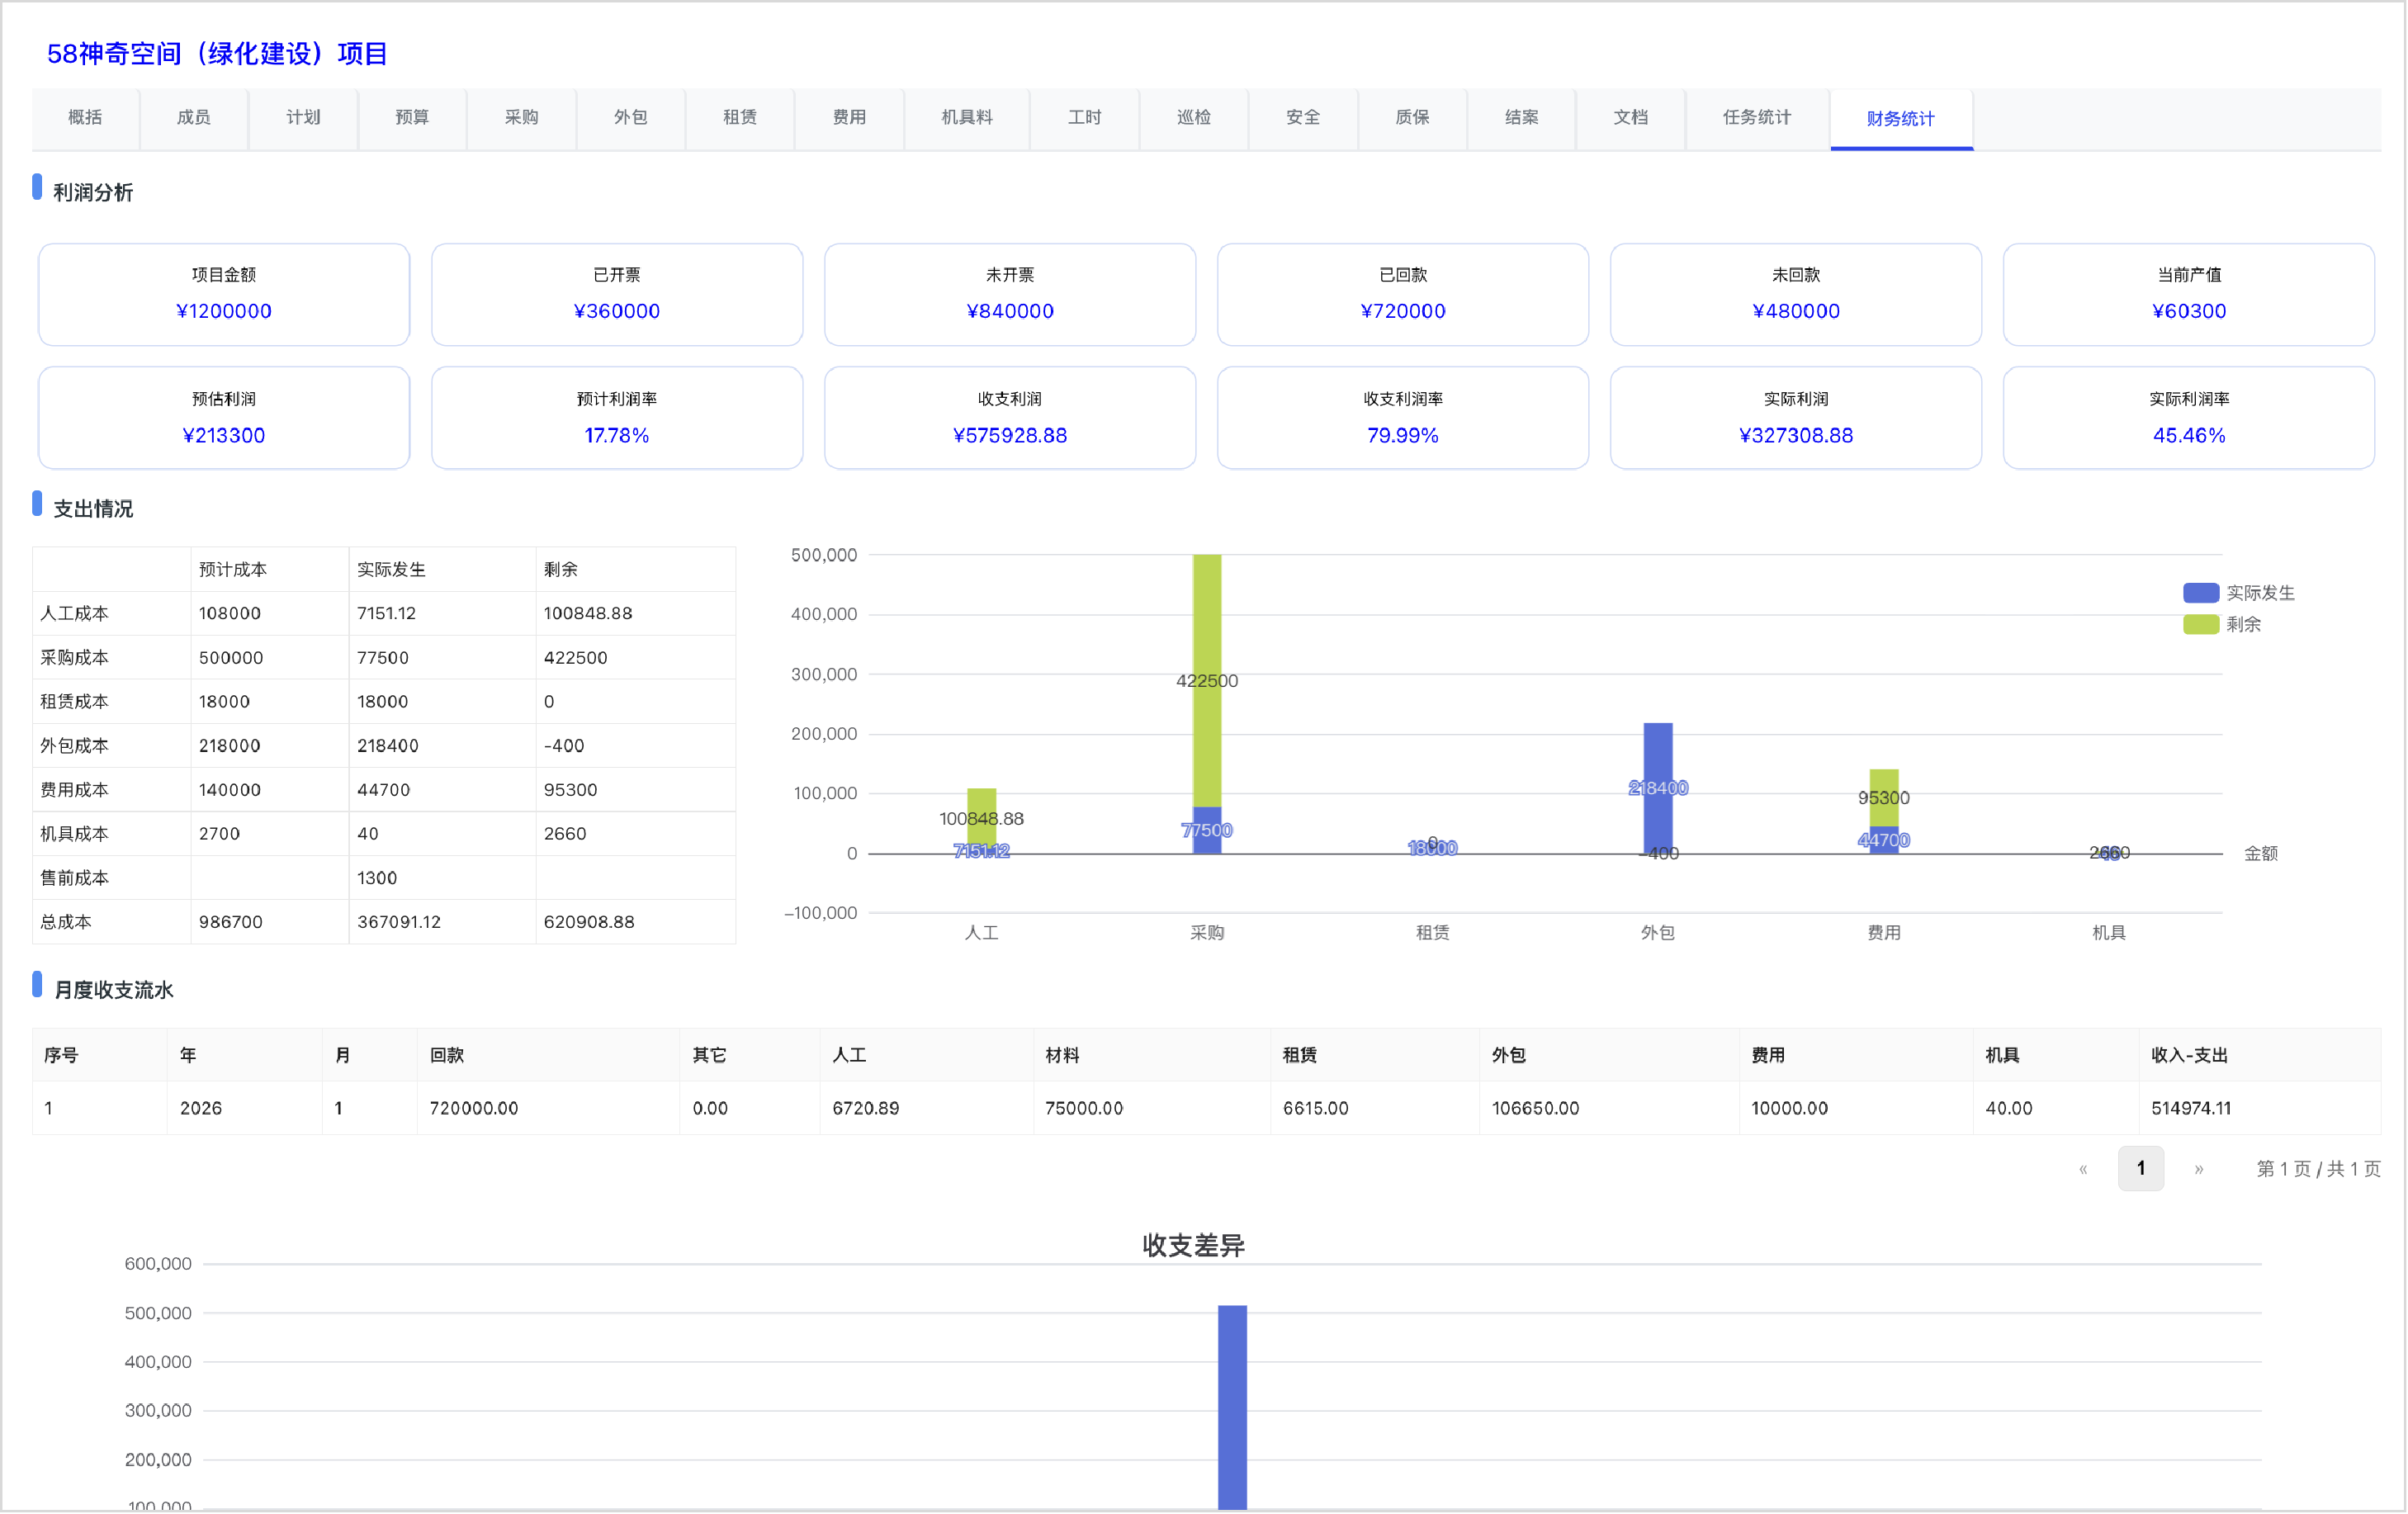The height and width of the screenshot is (1514, 2408).
Task: Click the 外包成本 row label
Action: click(x=74, y=746)
